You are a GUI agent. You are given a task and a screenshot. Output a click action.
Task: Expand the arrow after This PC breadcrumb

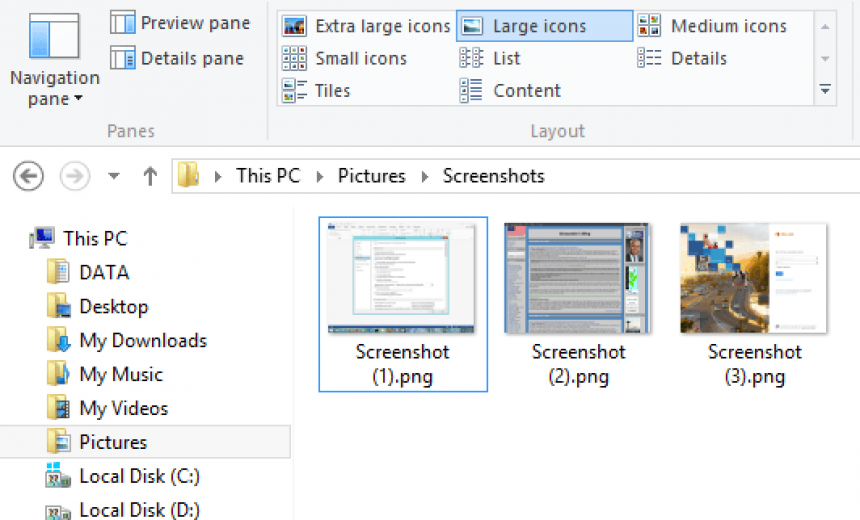[320, 177]
